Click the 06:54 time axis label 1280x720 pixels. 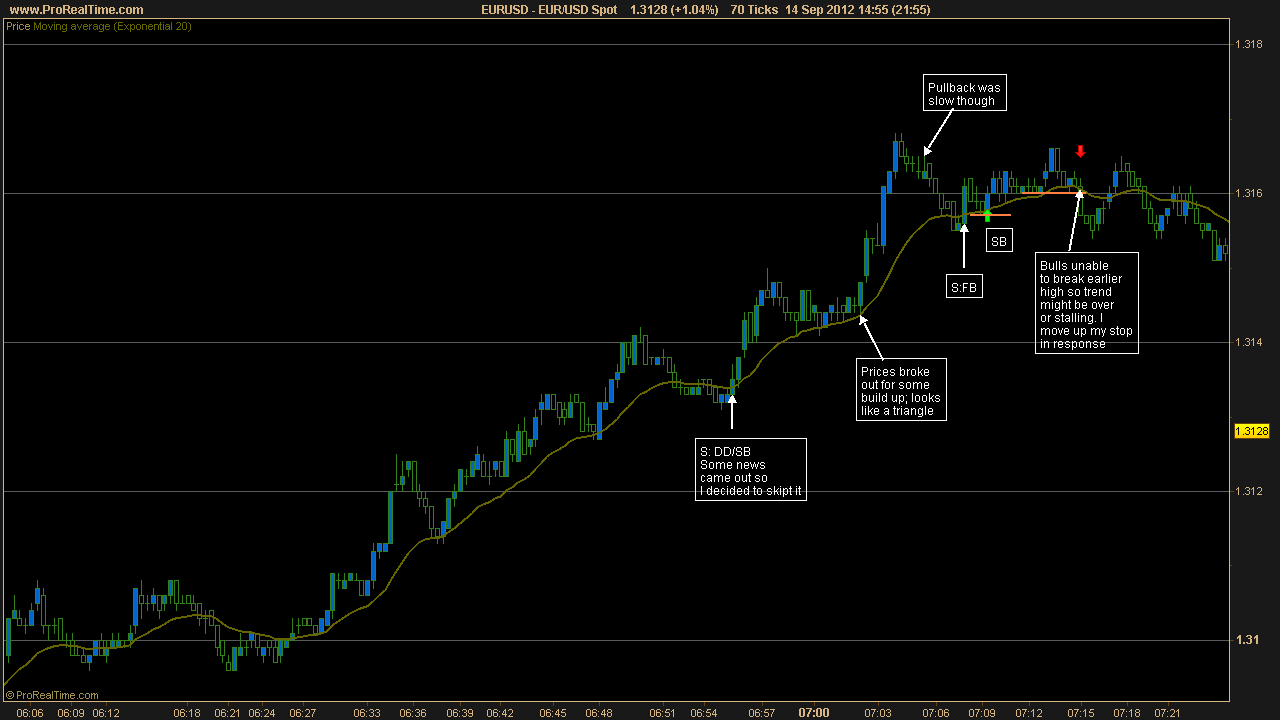tap(705, 713)
